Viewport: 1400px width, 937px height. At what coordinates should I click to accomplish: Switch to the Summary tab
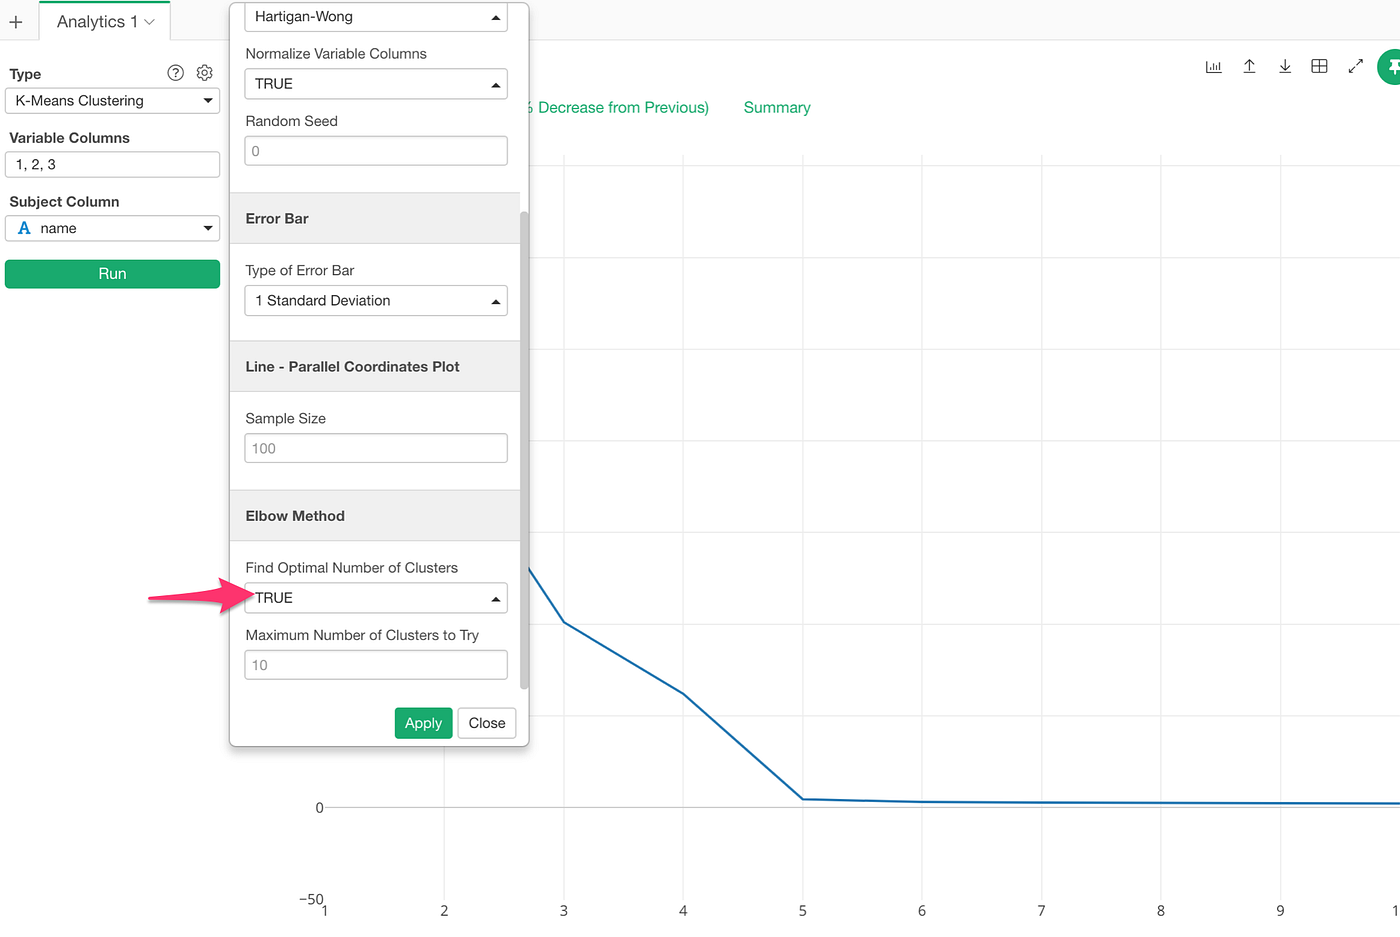(776, 107)
